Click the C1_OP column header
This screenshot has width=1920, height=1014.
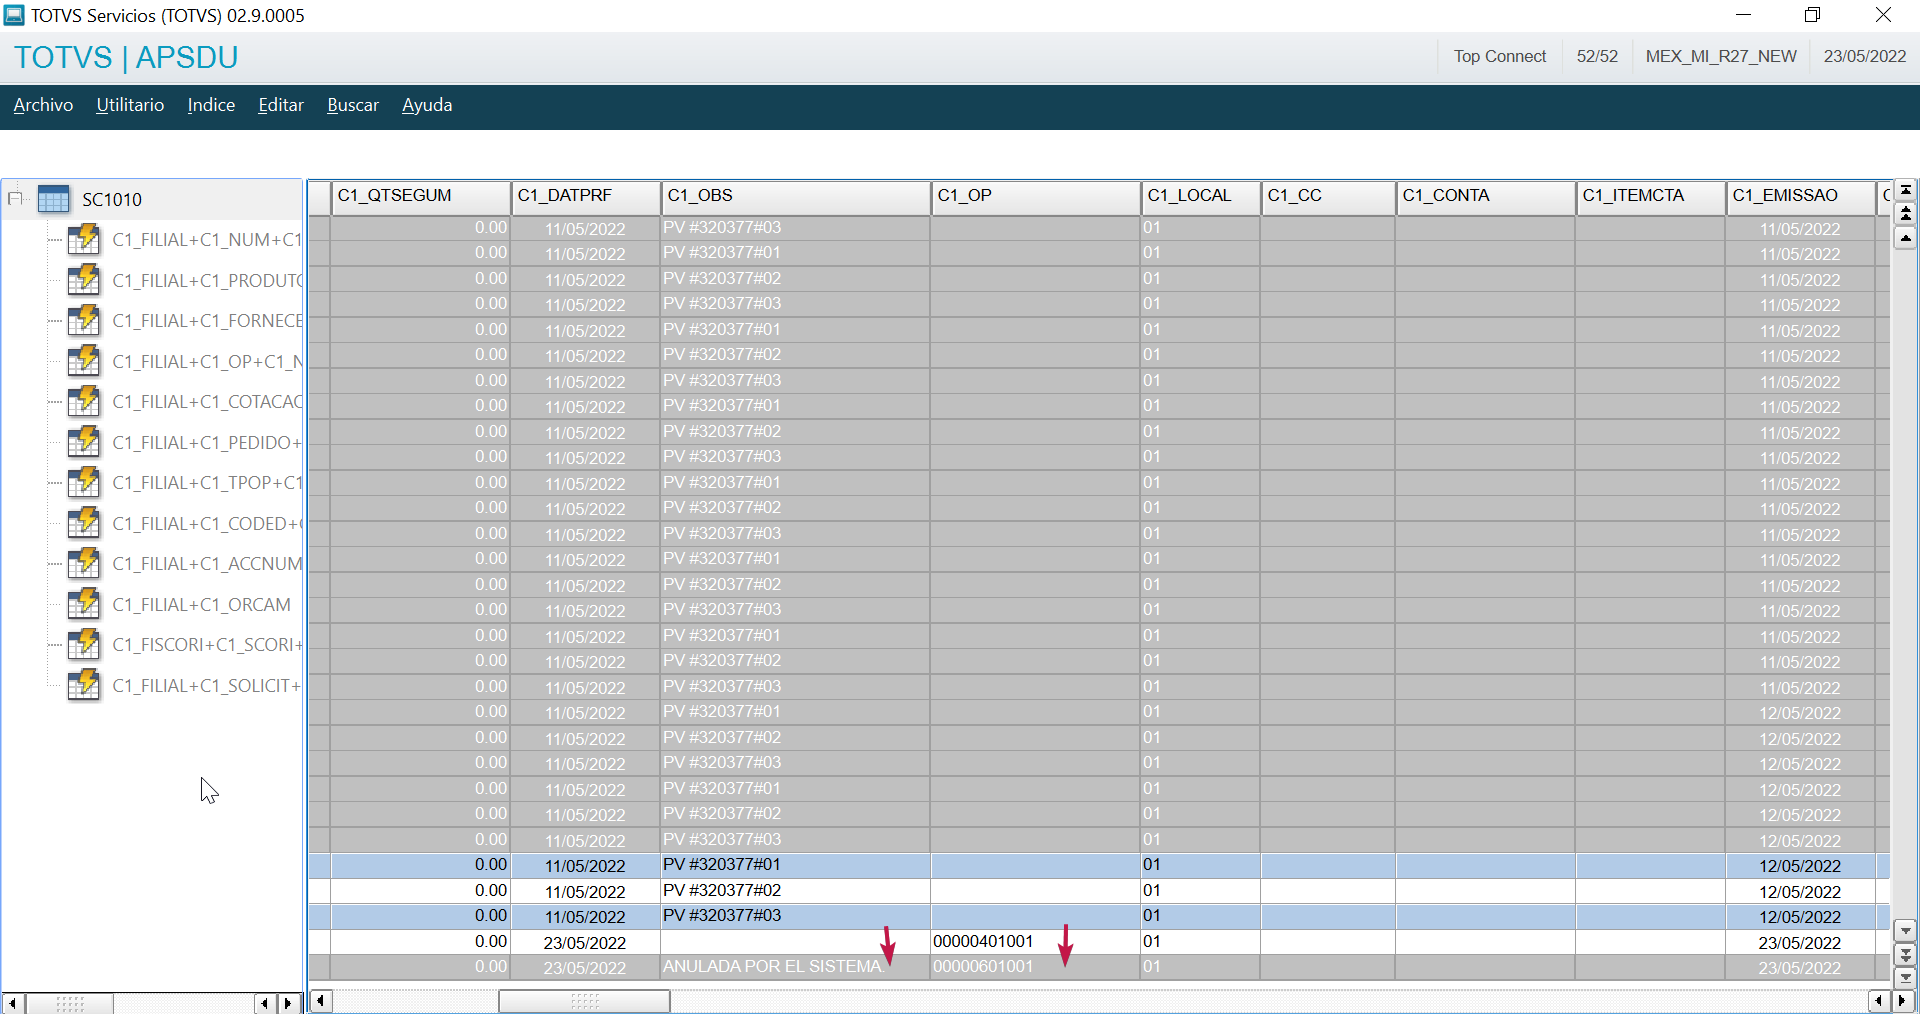(1036, 197)
